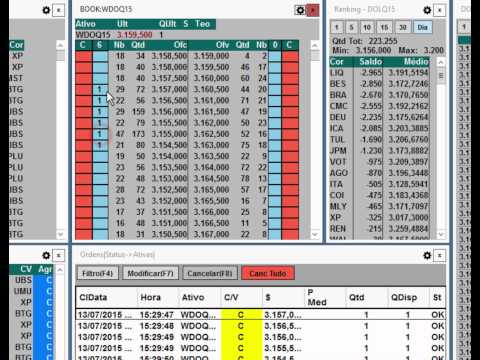480x360 pixels.
Task: Click yellow C cell of 15:29:47 order
Action: point(241,315)
